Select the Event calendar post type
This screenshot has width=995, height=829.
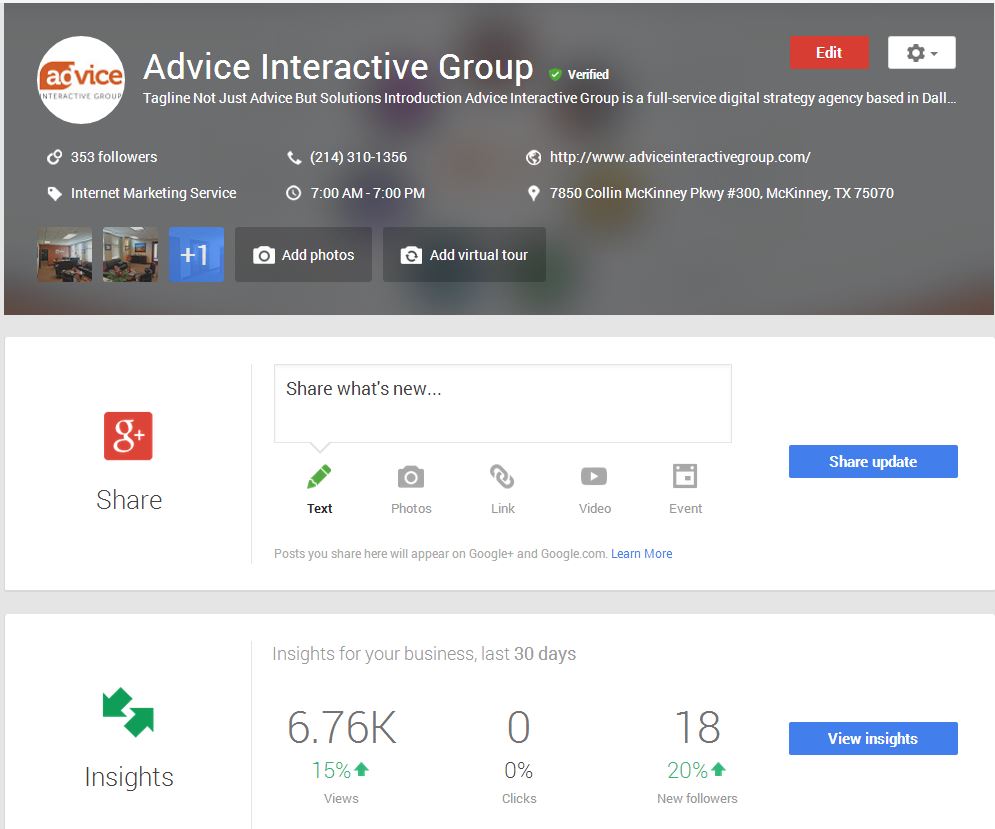coord(685,489)
